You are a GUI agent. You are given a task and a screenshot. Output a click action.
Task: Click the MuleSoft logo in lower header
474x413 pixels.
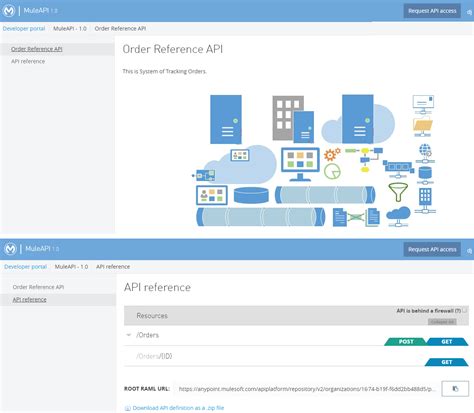[10, 249]
